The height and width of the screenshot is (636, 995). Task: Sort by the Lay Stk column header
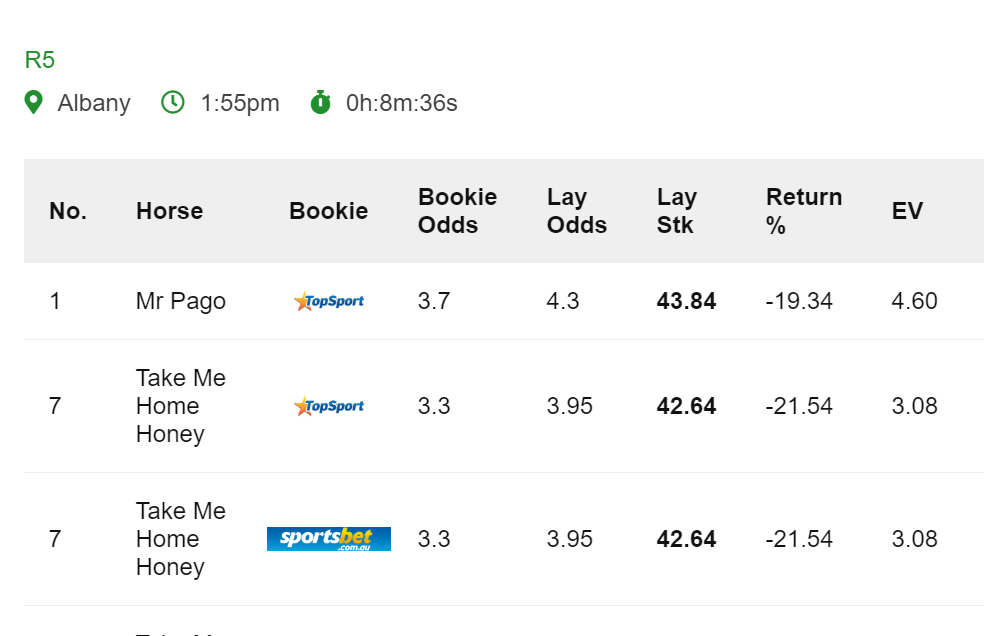click(677, 211)
